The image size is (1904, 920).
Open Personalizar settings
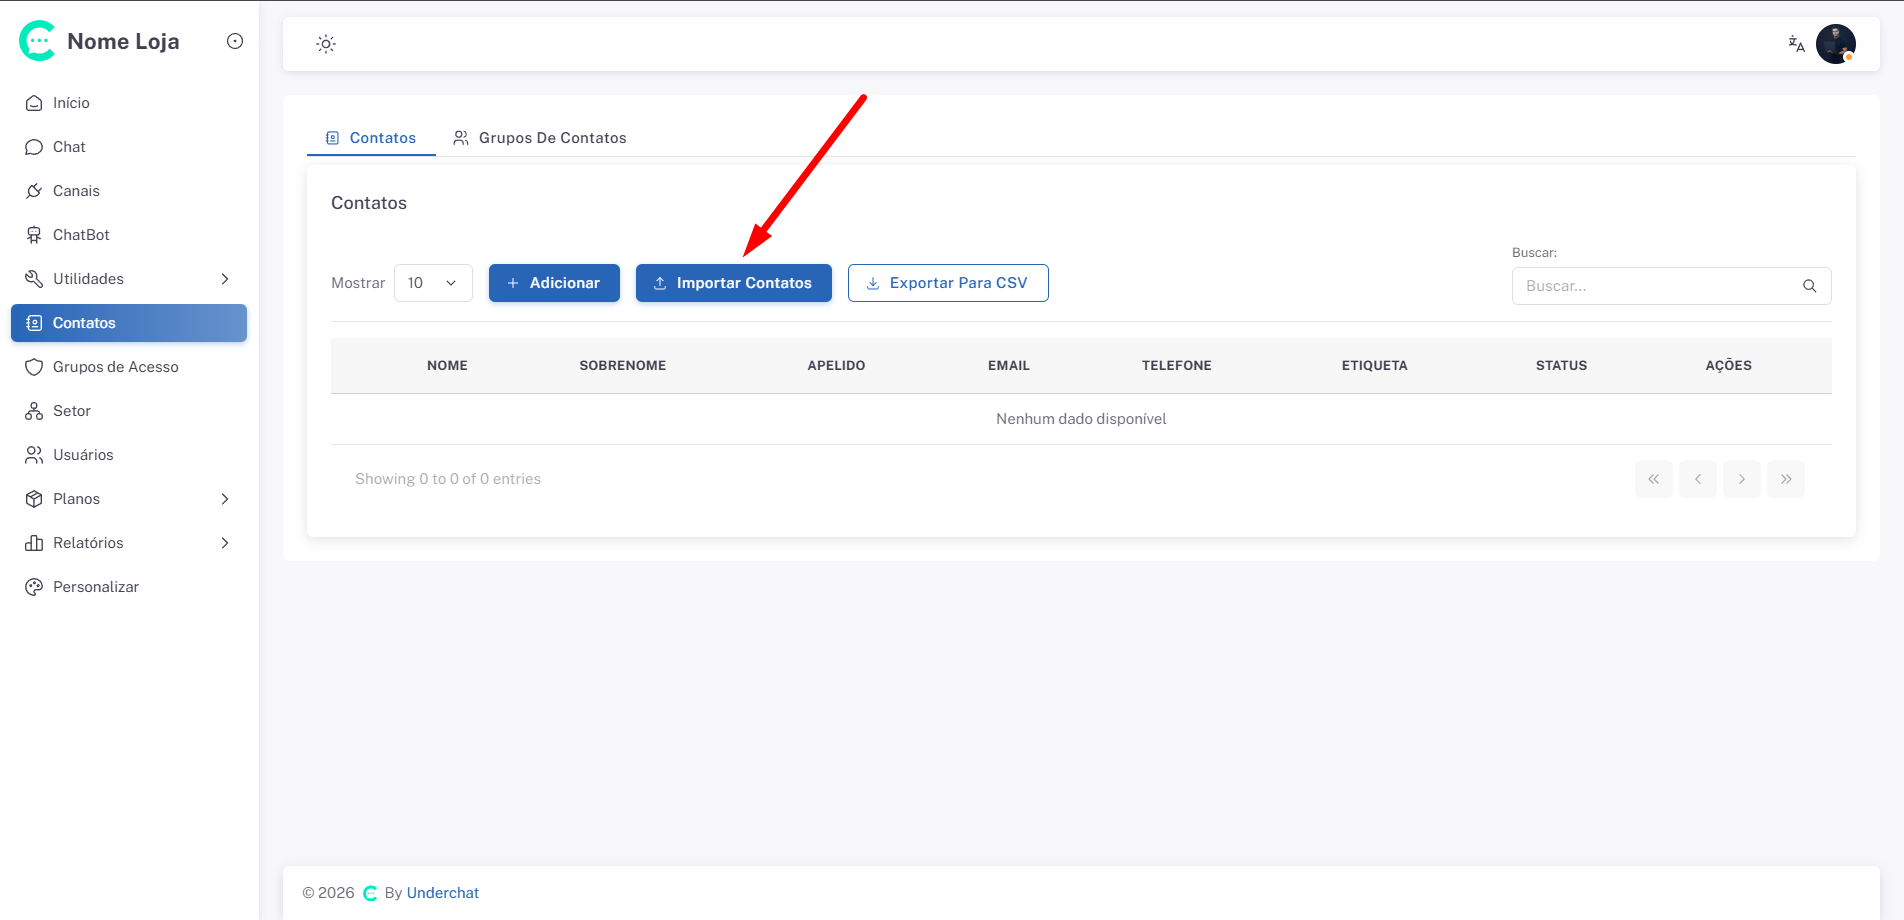tap(95, 587)
